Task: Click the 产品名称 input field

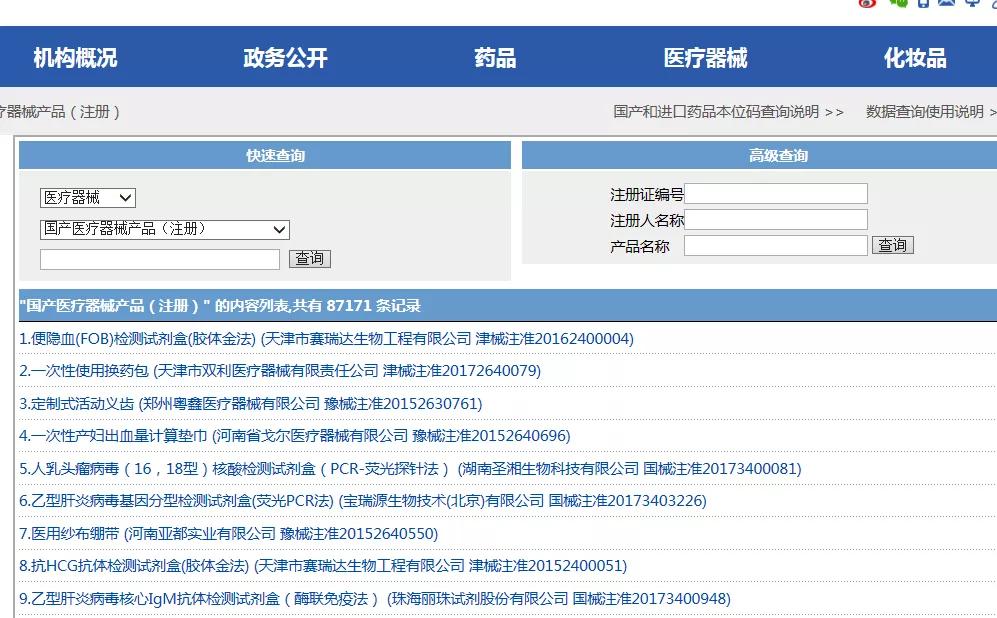Action: pos(775,244)
